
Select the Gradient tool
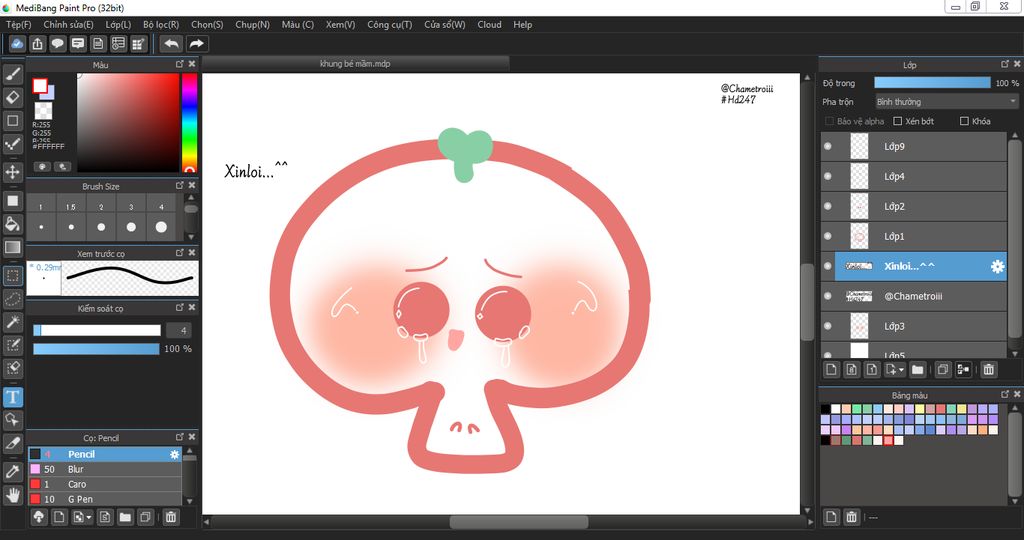click(x=12, y=247)
